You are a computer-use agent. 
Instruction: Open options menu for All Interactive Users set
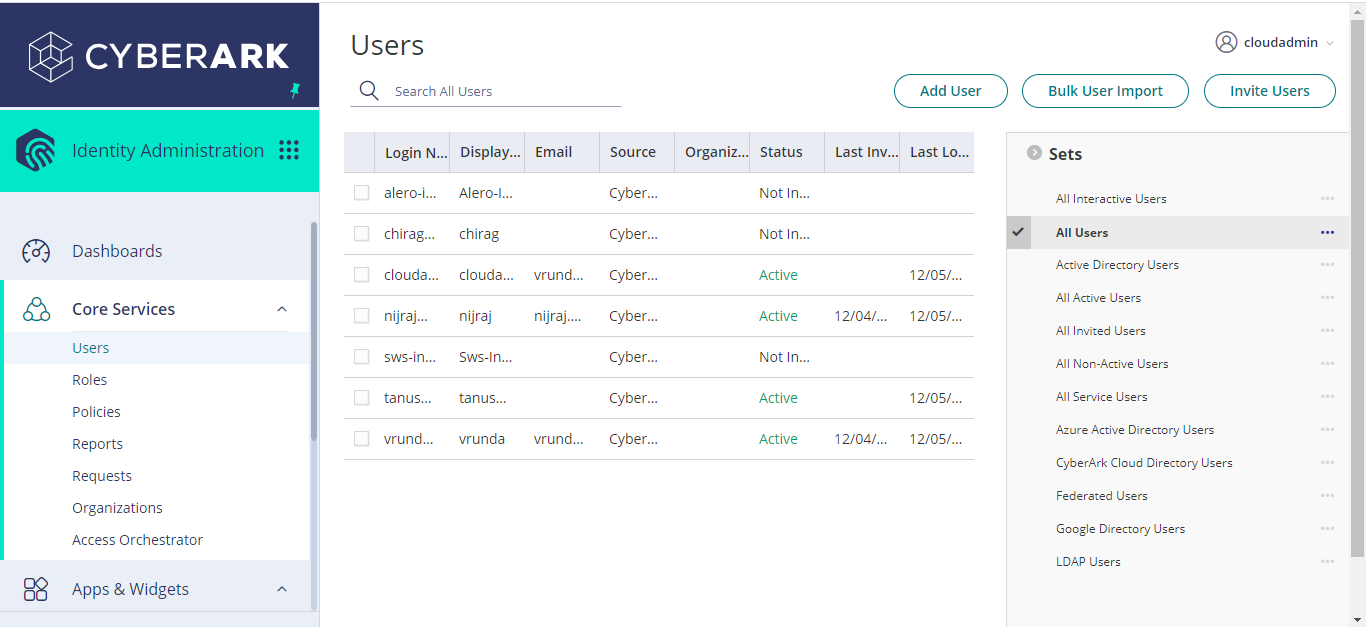[1327, 199]
